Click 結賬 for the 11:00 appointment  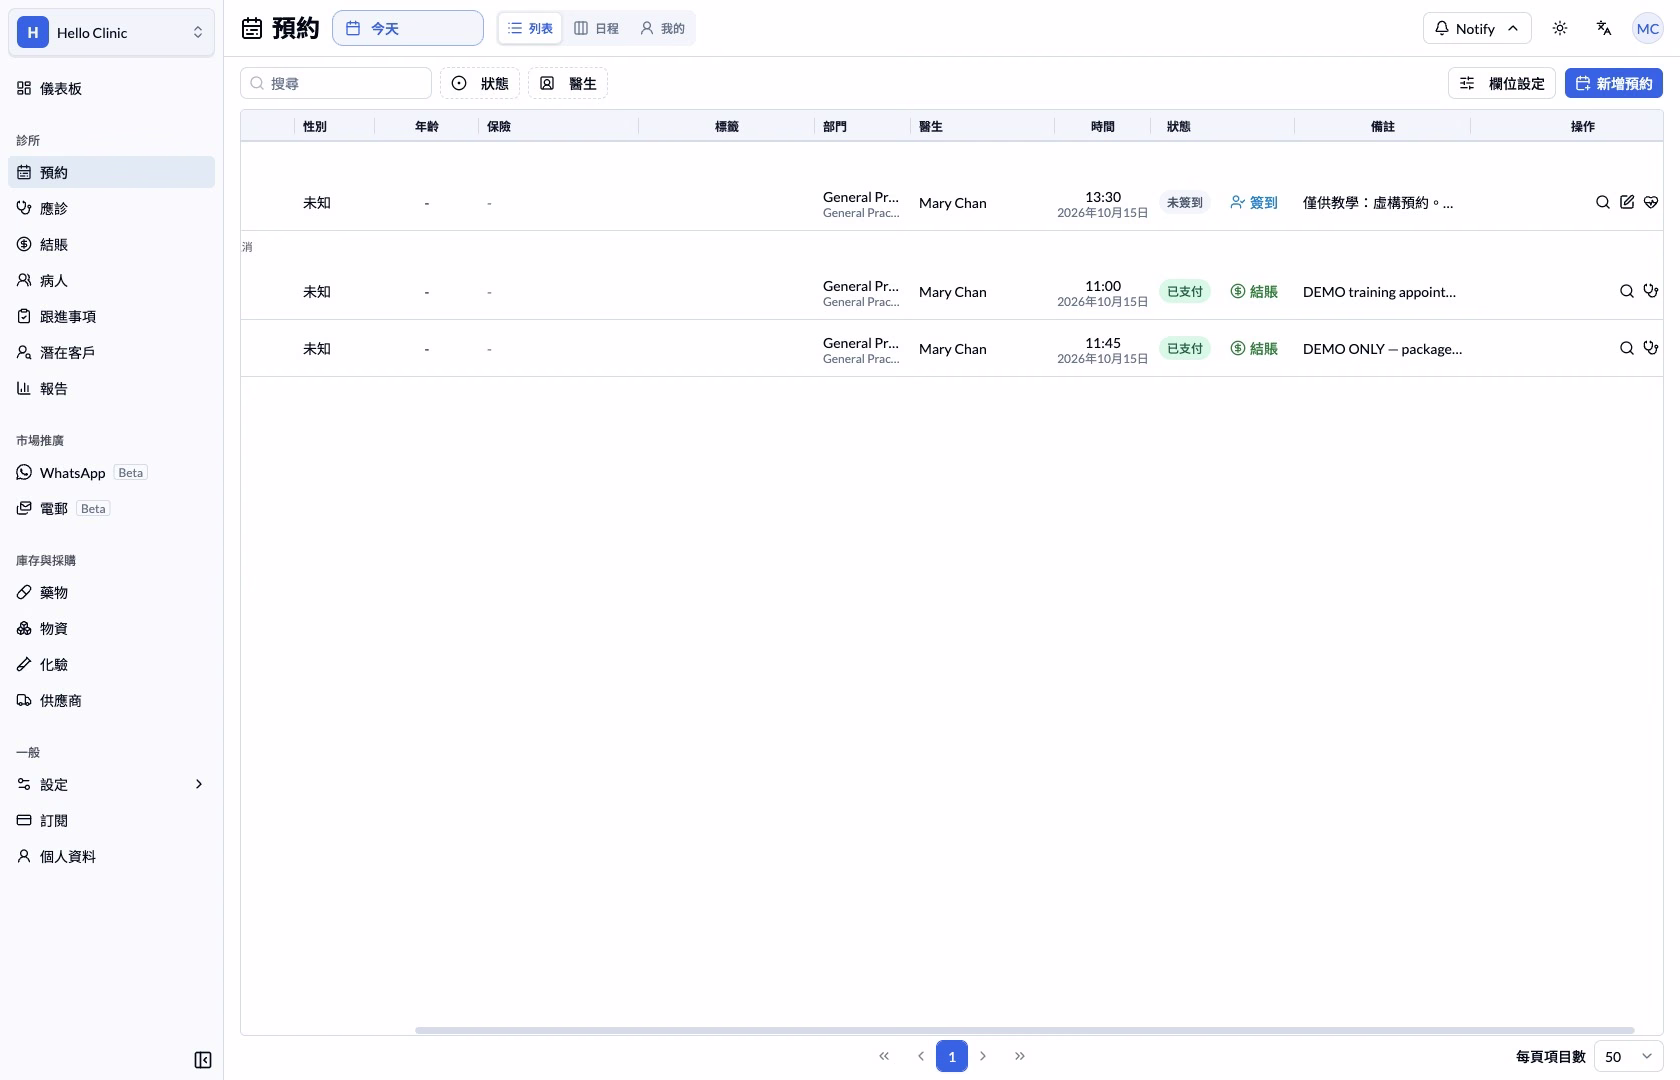1254,291
